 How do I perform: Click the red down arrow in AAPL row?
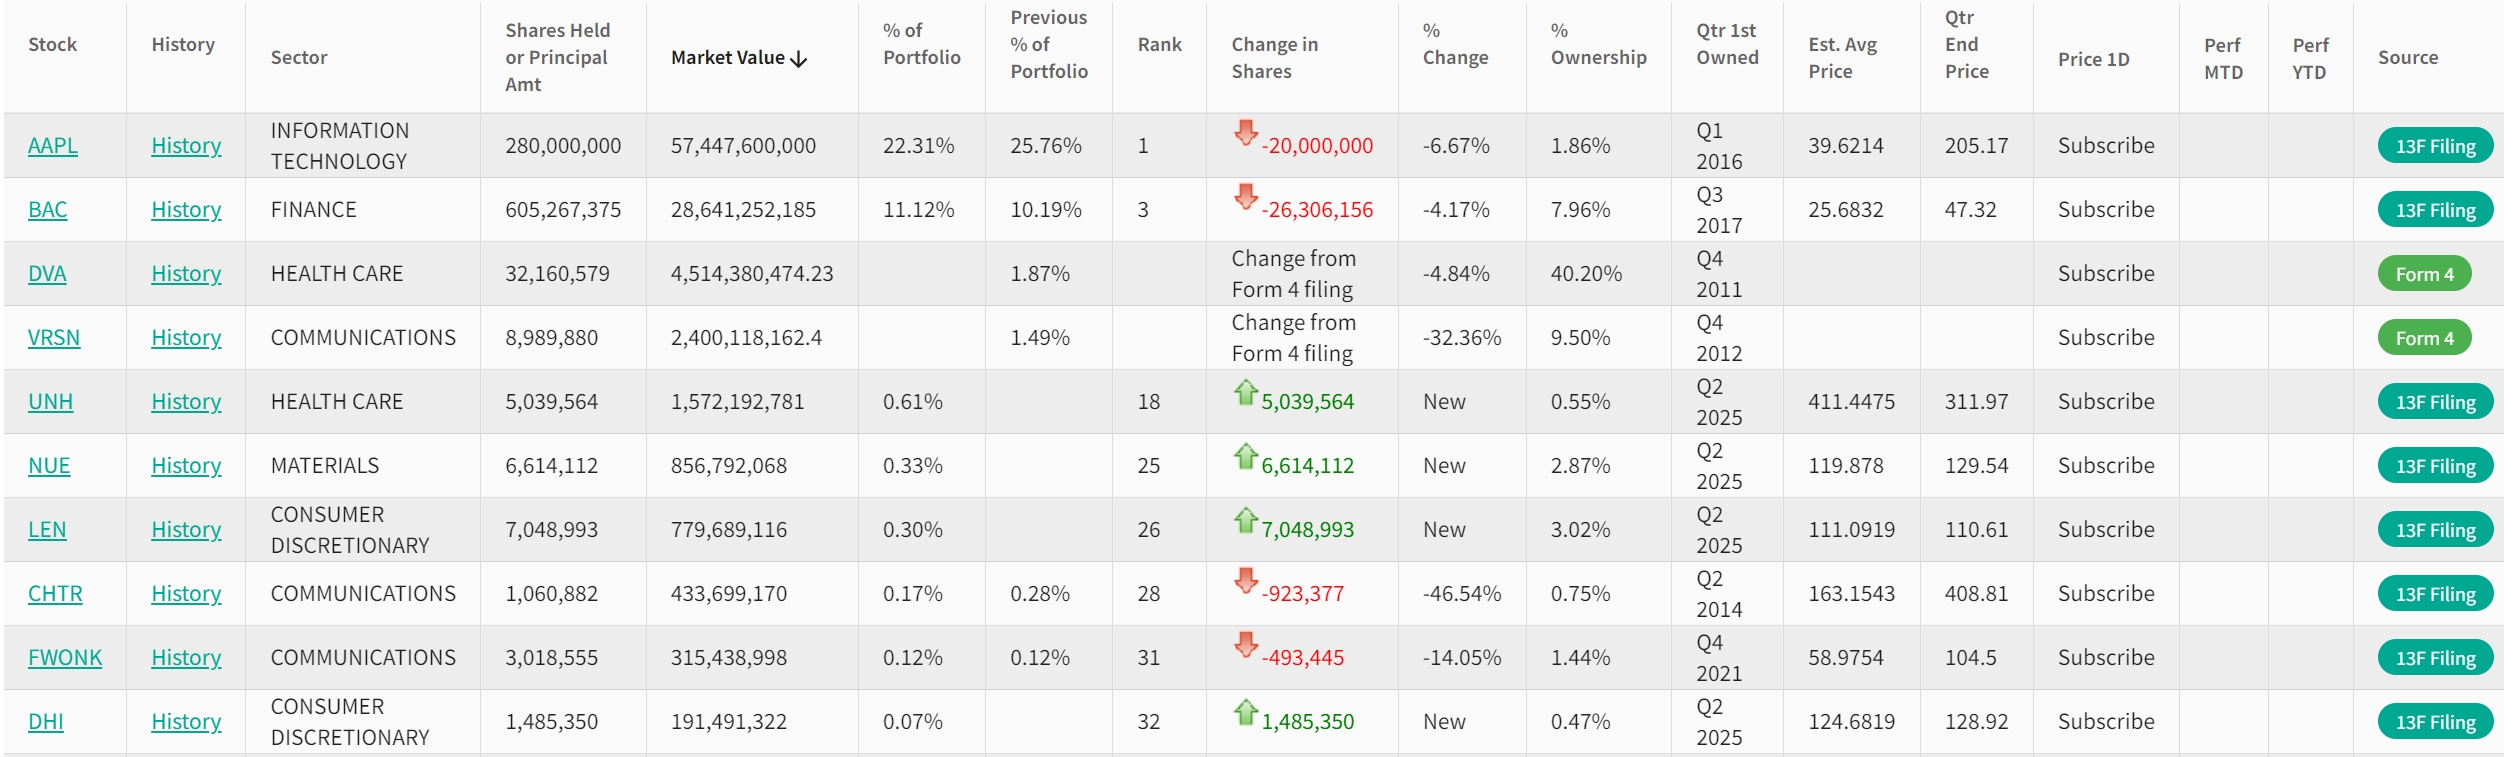click(x=1245, y=133)
